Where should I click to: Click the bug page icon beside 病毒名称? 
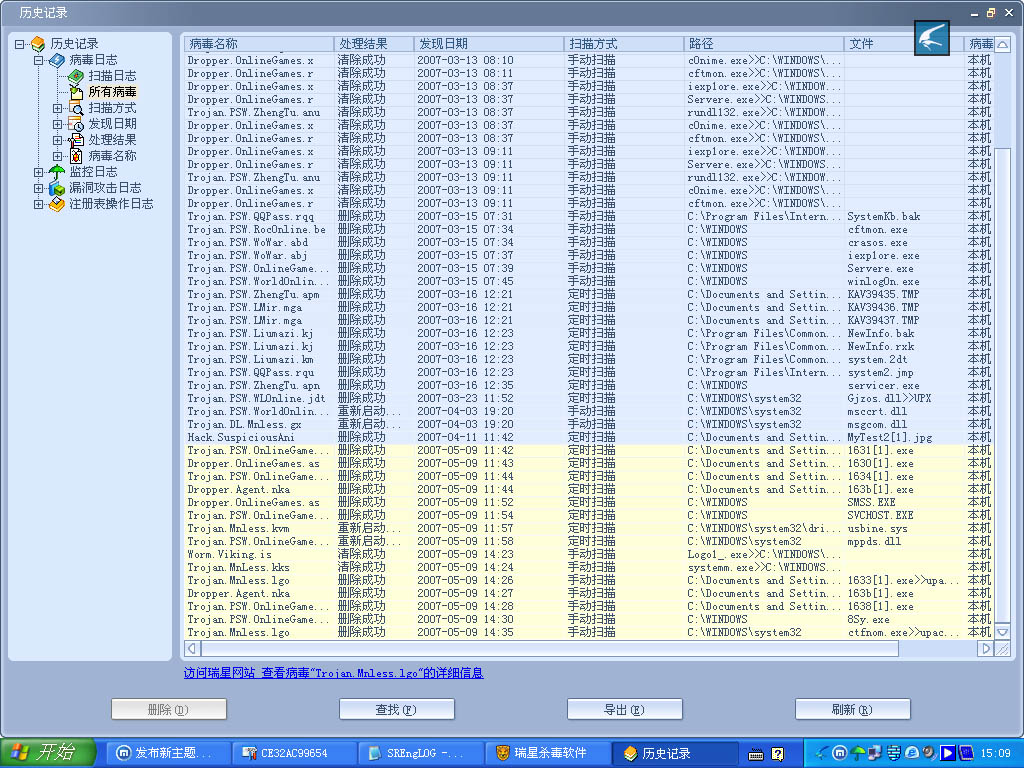coord(76,155)
